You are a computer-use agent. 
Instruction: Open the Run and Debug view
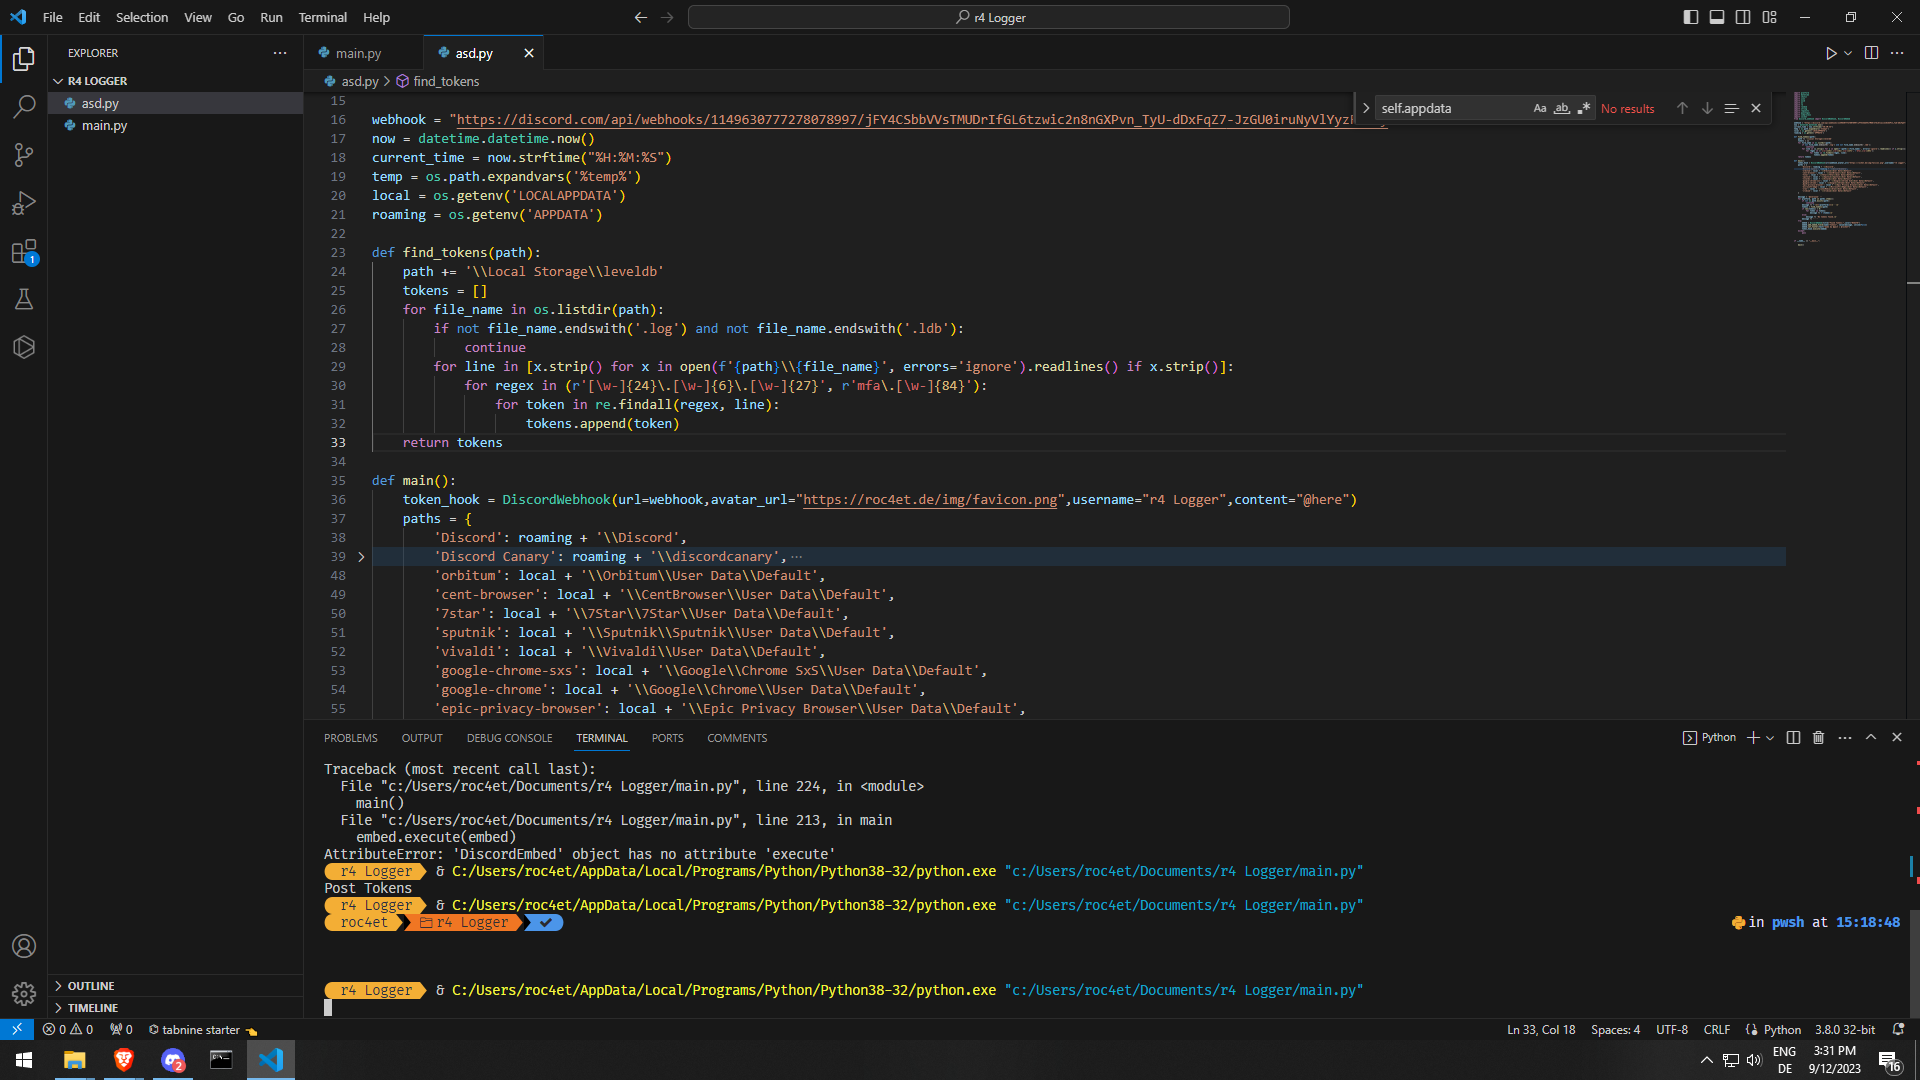coord(24,203)
